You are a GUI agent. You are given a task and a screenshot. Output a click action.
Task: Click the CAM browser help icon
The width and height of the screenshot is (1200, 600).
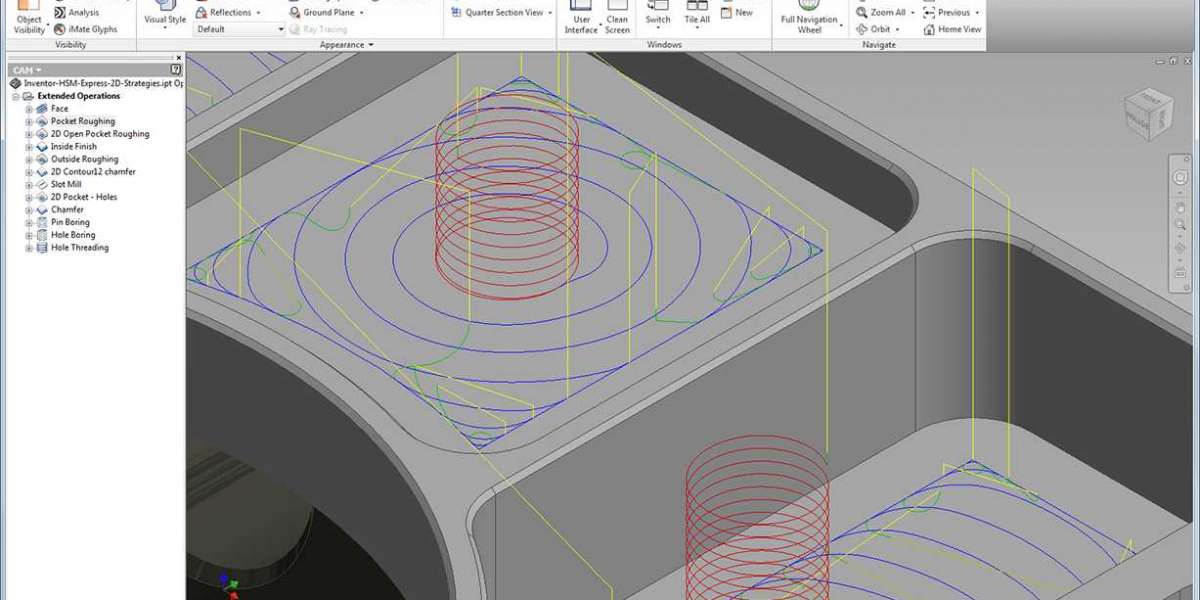point(177,70)
